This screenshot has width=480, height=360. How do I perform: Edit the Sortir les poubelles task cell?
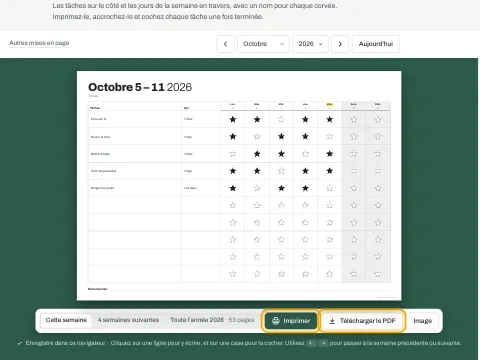coord(135,171)
